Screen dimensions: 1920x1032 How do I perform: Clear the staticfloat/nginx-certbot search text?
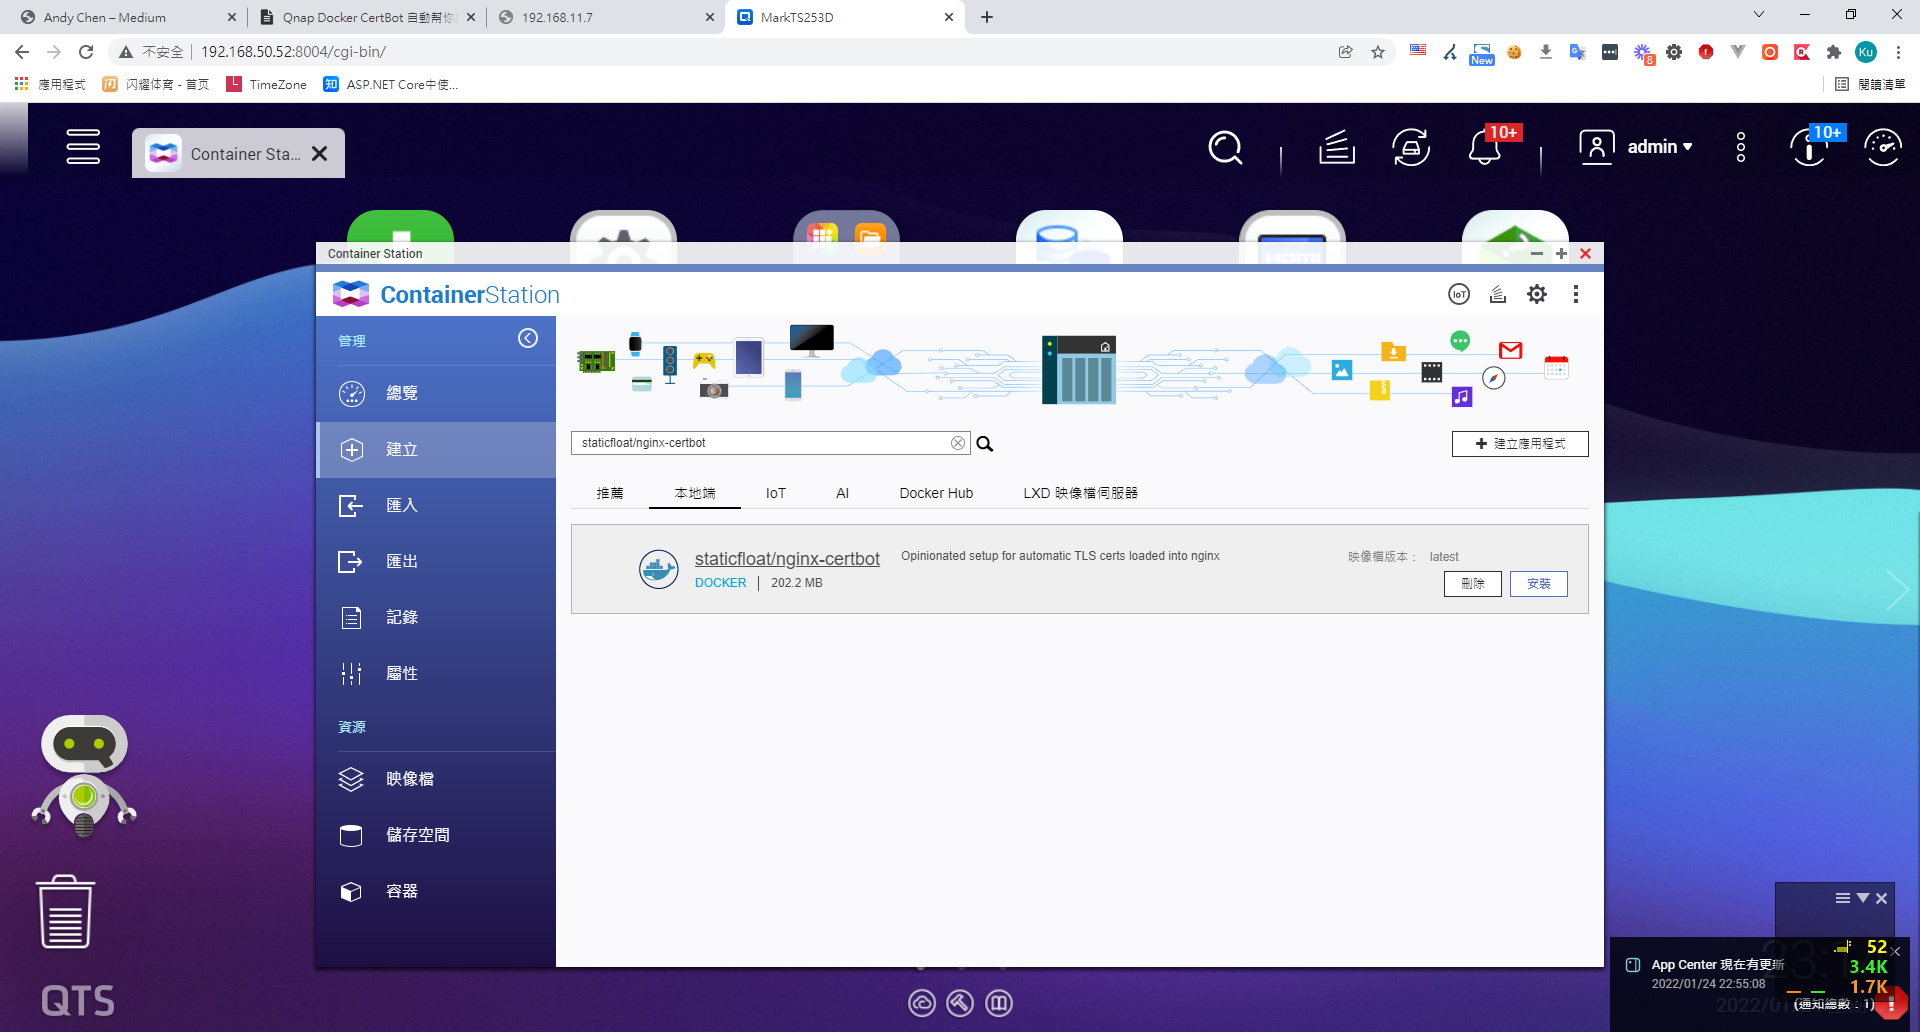click(958, 443)
